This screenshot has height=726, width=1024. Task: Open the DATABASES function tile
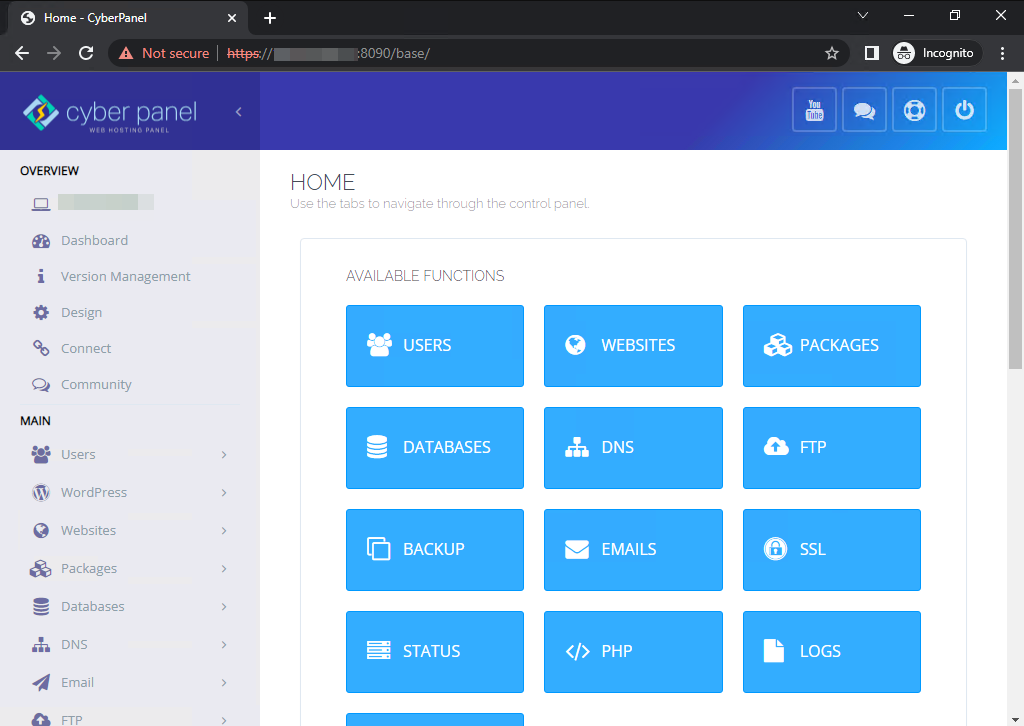coord(434,447)
